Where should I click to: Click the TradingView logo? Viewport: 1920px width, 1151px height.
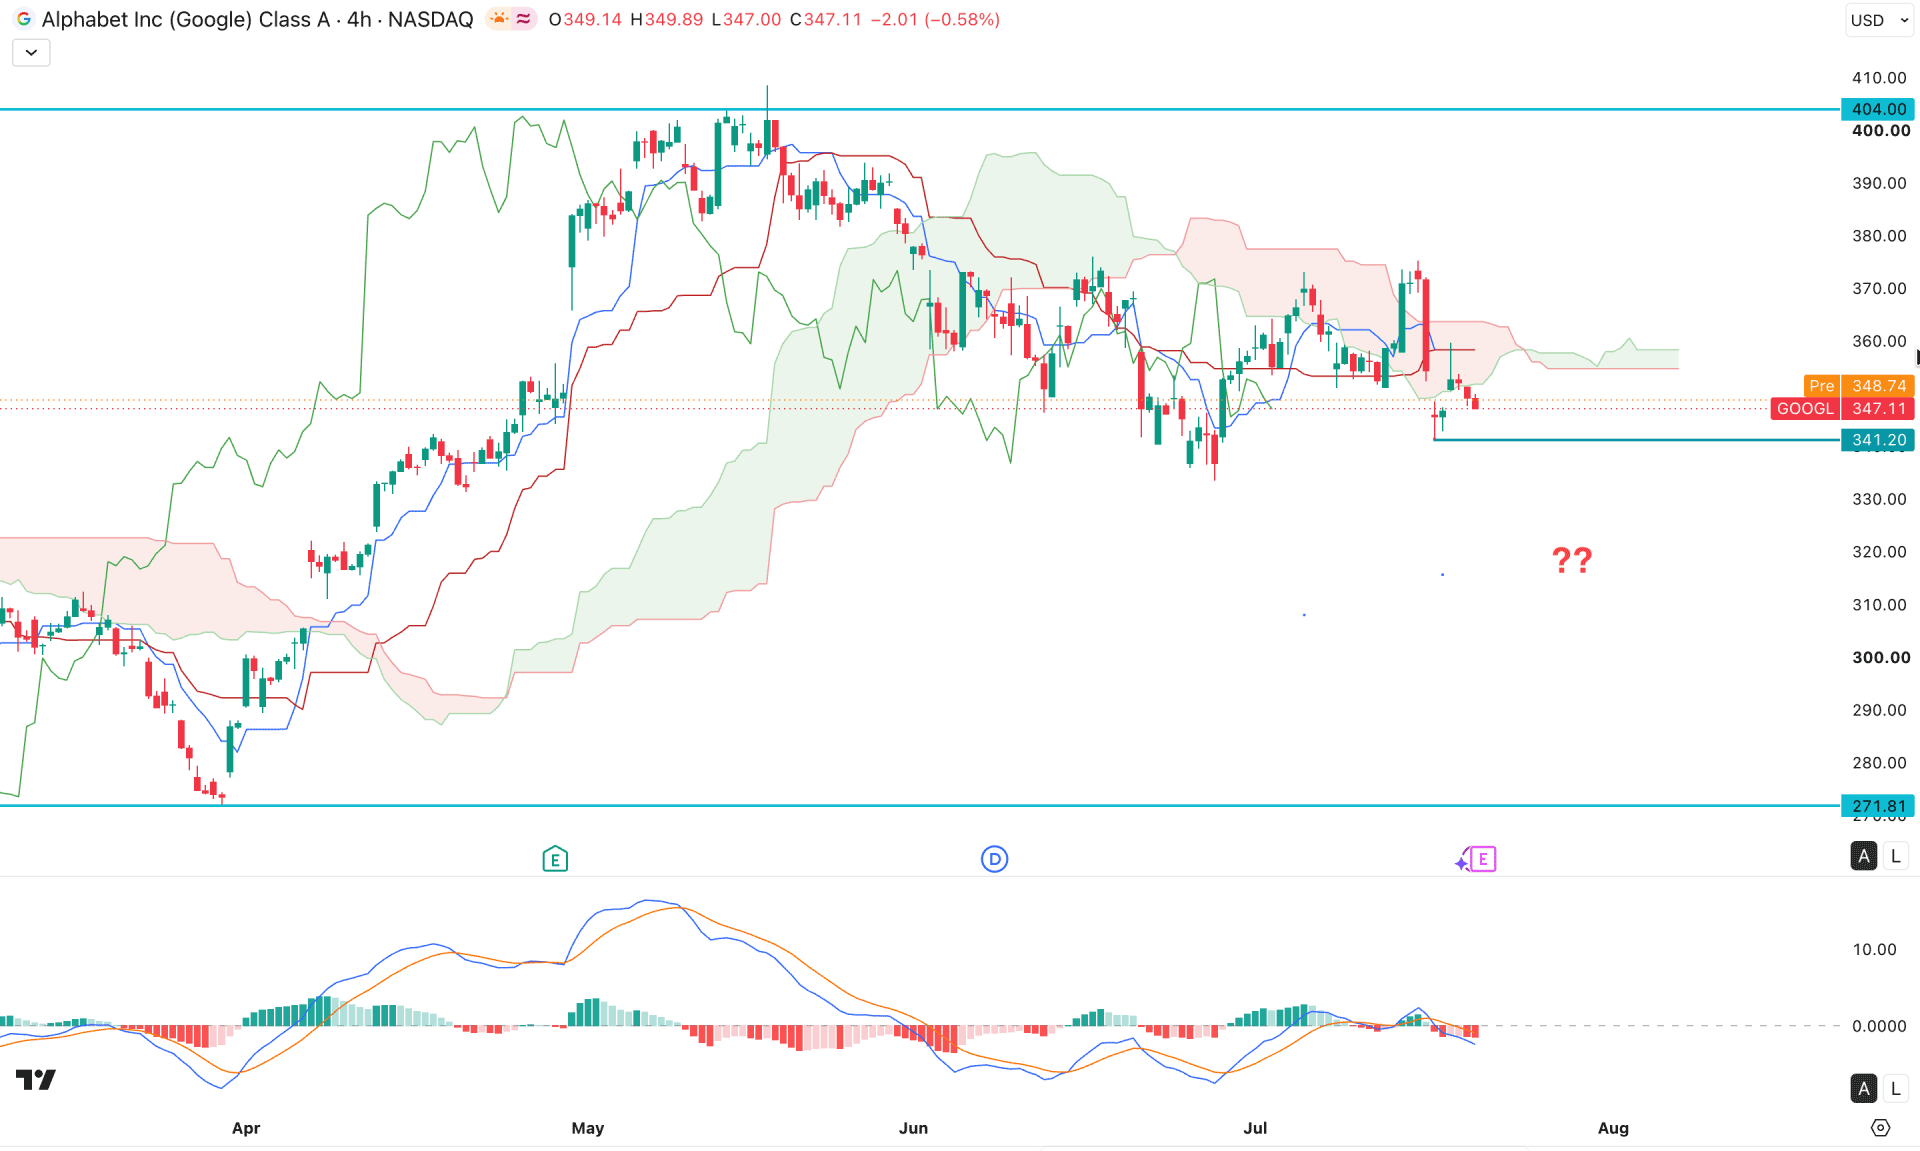[x=36, y=1079]
